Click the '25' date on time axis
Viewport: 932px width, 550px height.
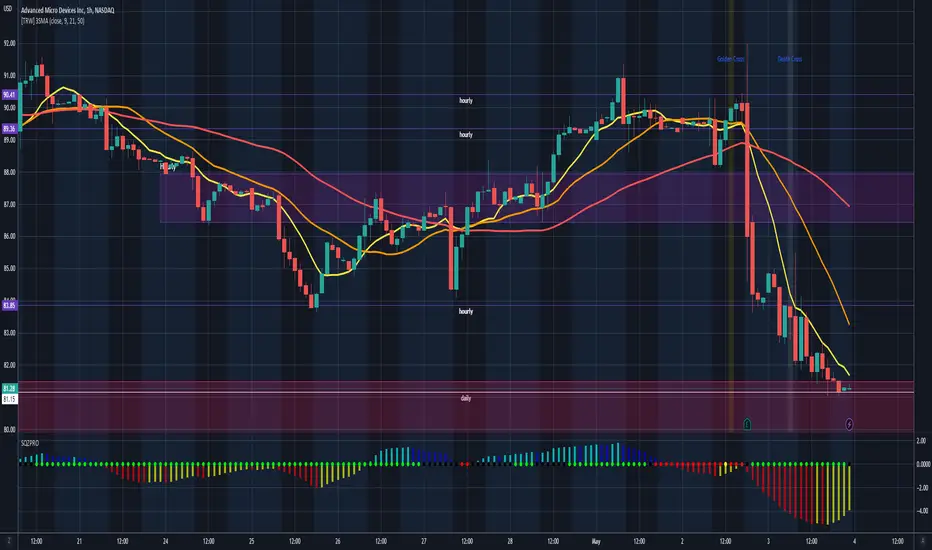click(251, 541)
